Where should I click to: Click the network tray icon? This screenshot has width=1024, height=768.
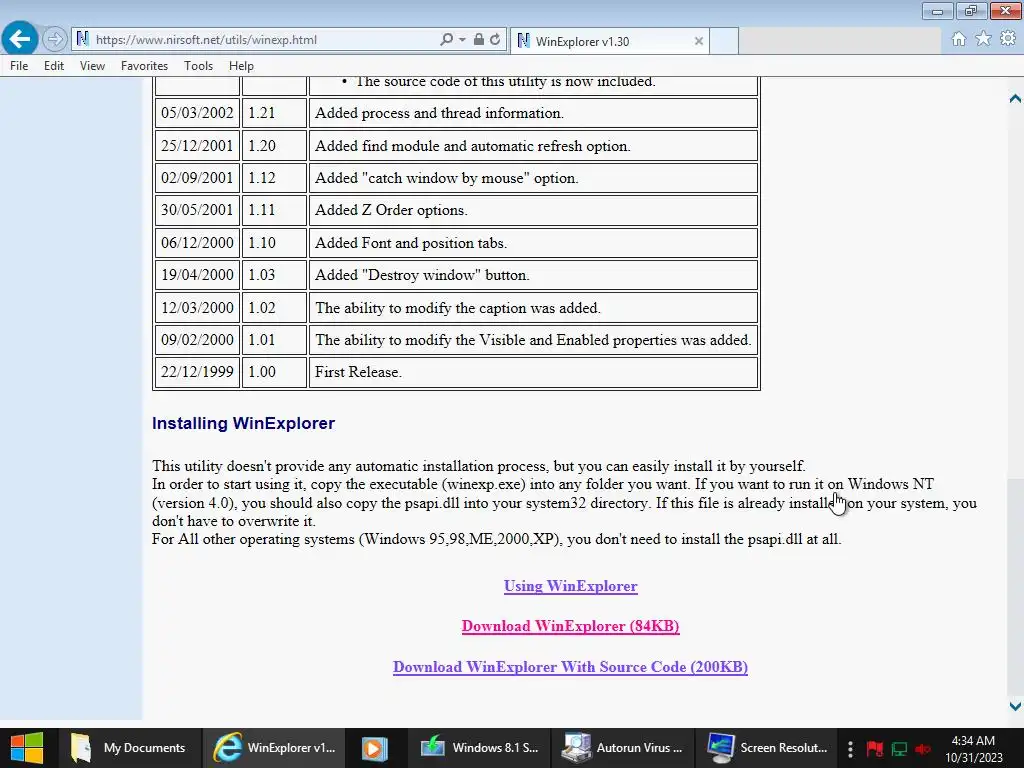tap(899, 749)
